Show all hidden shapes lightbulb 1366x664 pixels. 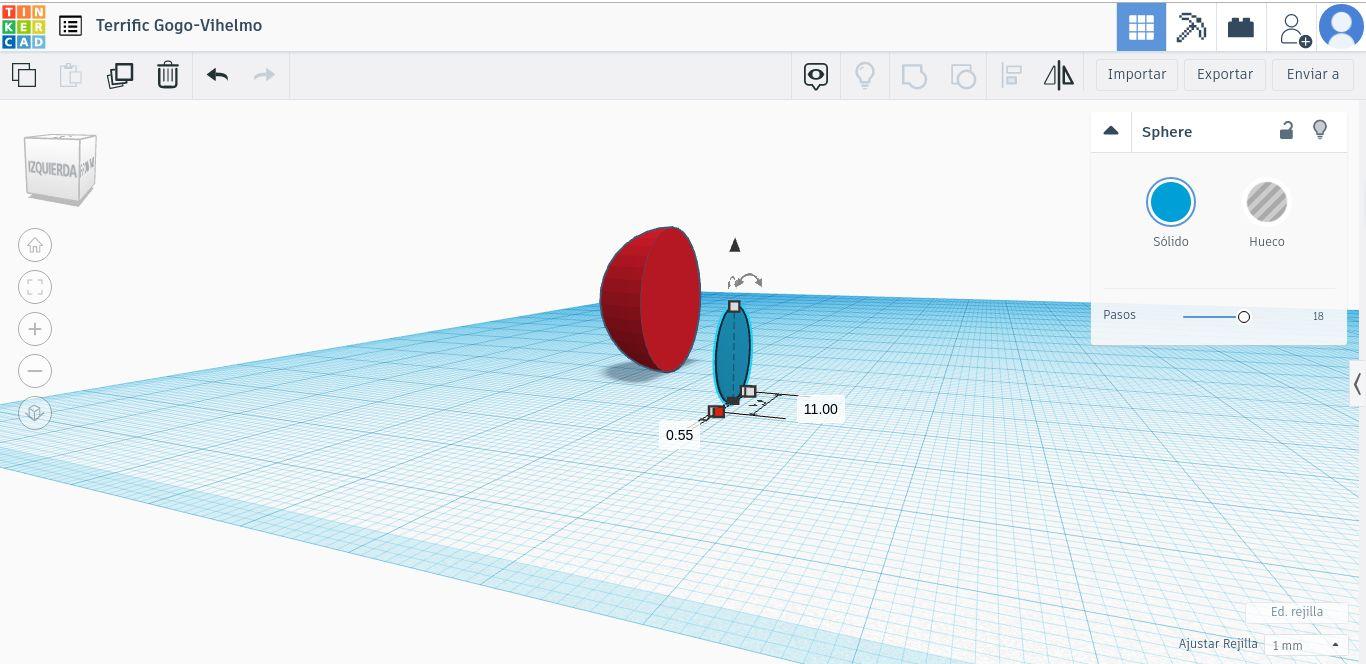(865, 75)
